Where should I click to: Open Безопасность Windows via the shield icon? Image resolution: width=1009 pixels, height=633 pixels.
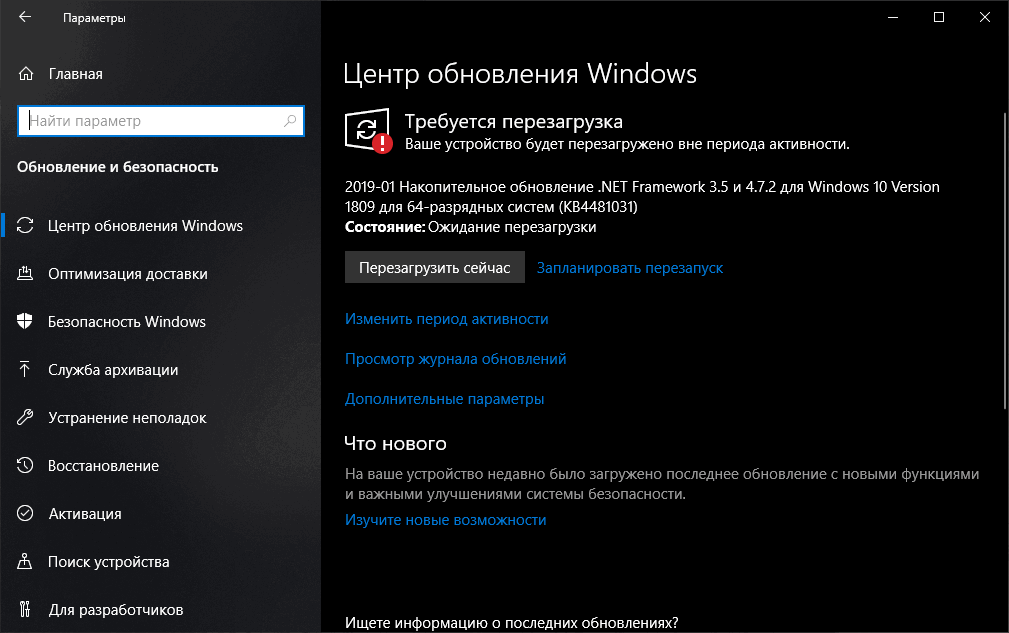point(27,322)
